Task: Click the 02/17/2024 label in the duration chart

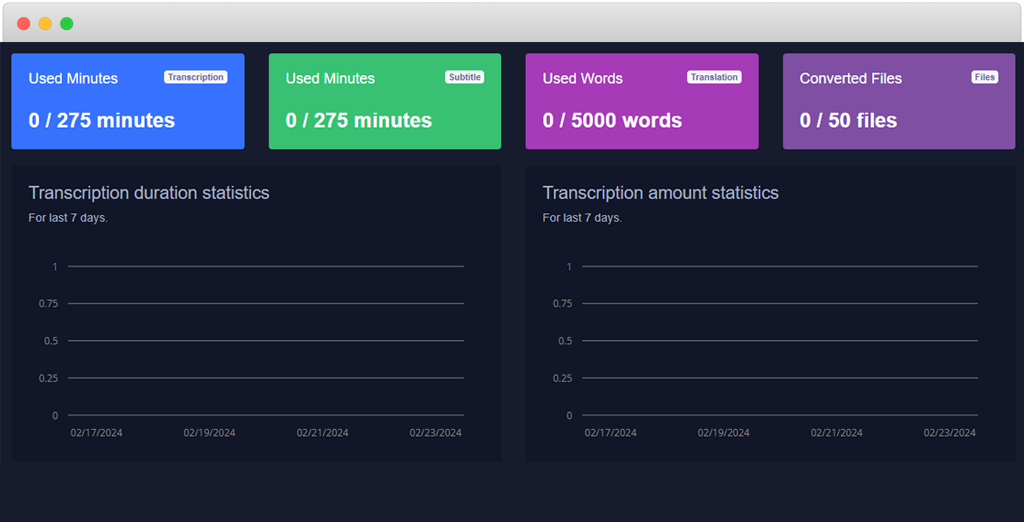Action: coord(96,433)
